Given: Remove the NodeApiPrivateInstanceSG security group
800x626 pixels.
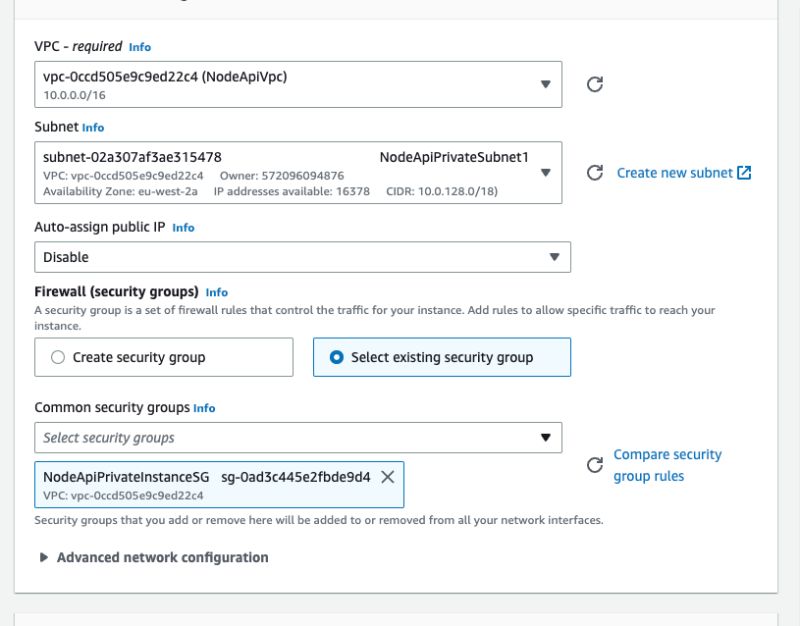Looking at the screenshot, I should point(390,477).
